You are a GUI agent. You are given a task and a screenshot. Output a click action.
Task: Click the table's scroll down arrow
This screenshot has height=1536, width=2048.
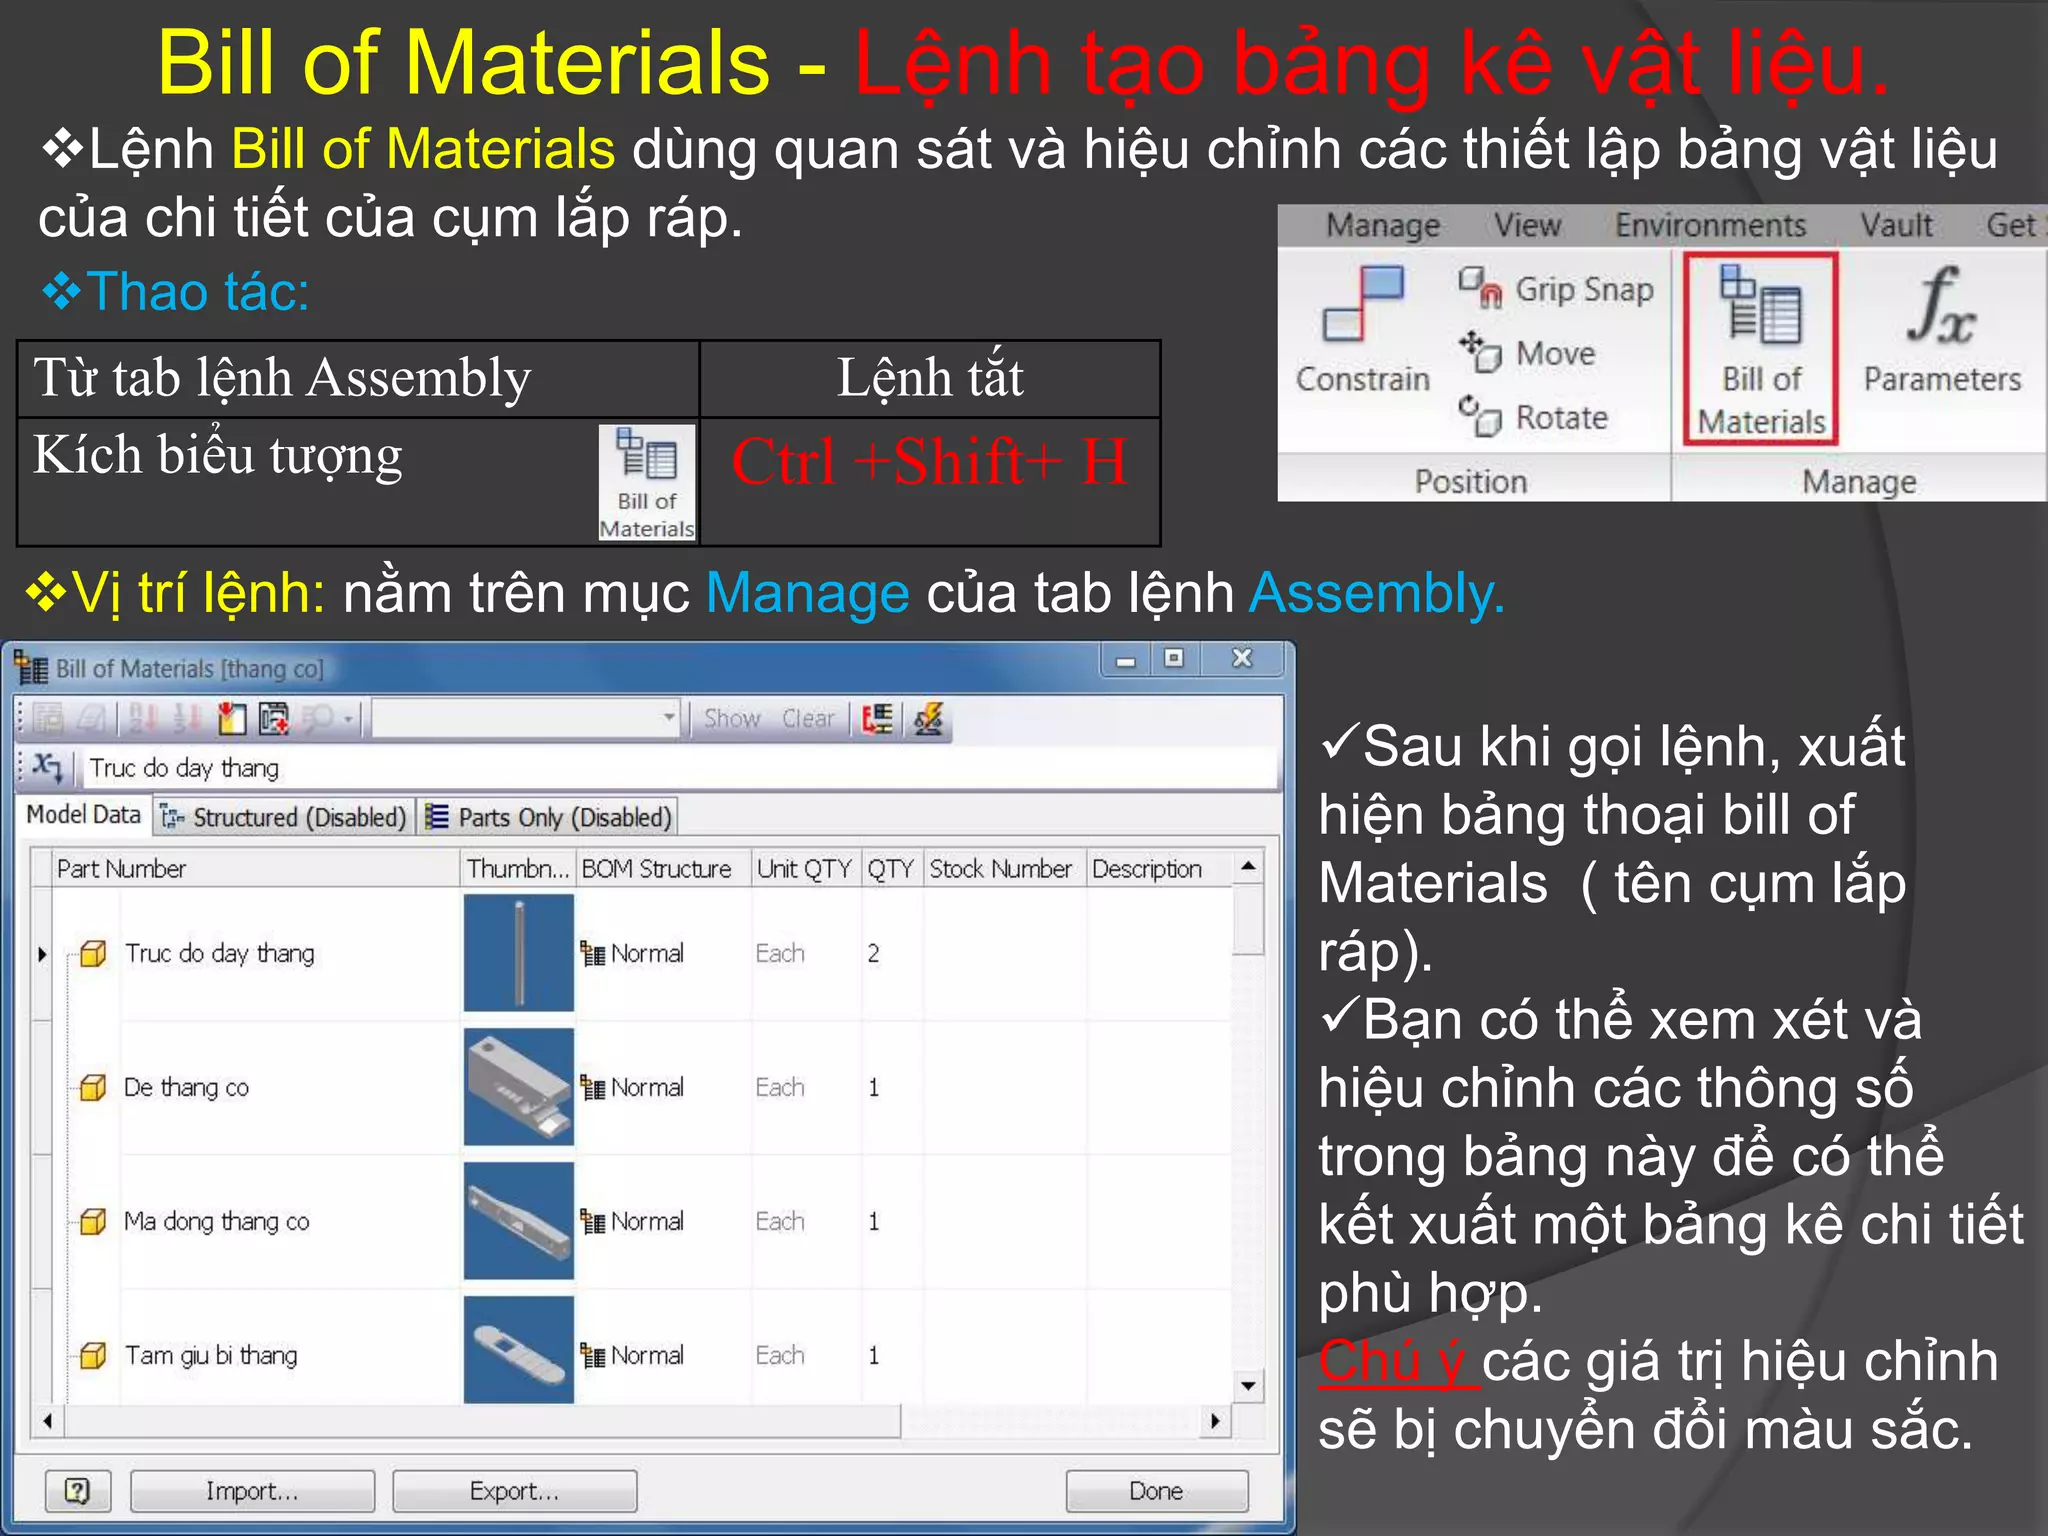coord(1248,1386)
